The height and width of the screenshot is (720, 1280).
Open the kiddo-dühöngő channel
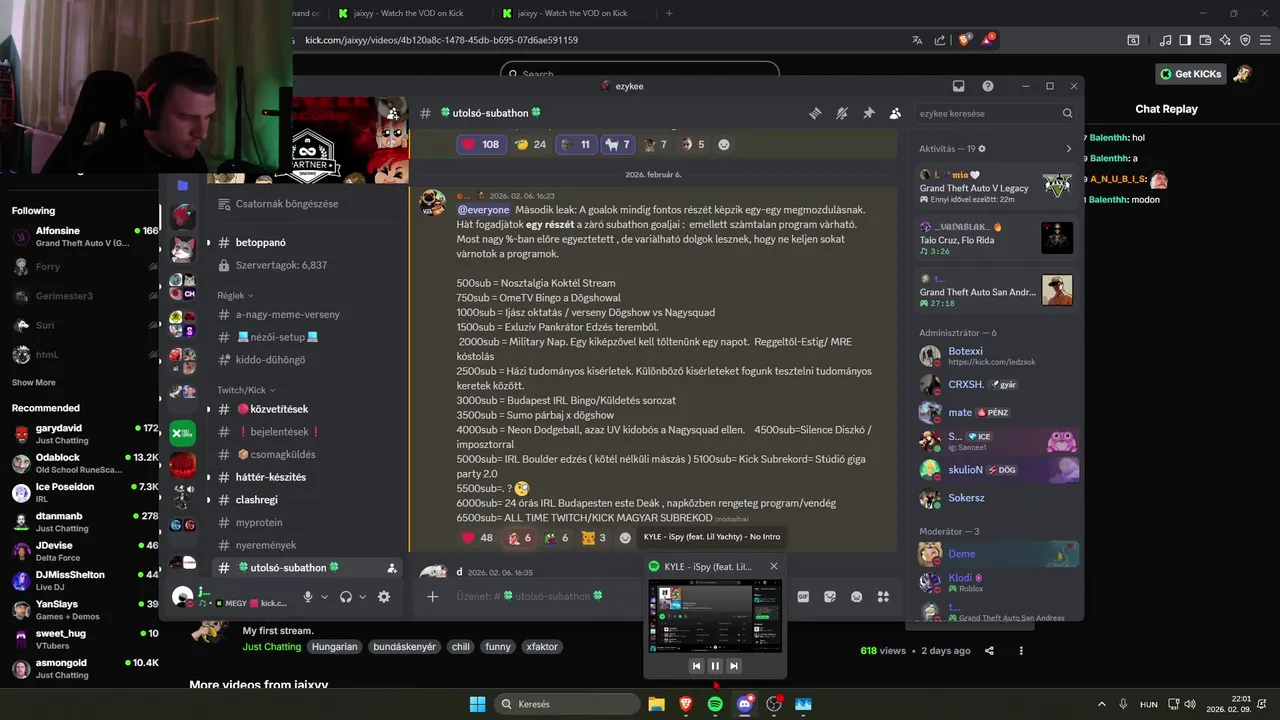pos(305,360)
